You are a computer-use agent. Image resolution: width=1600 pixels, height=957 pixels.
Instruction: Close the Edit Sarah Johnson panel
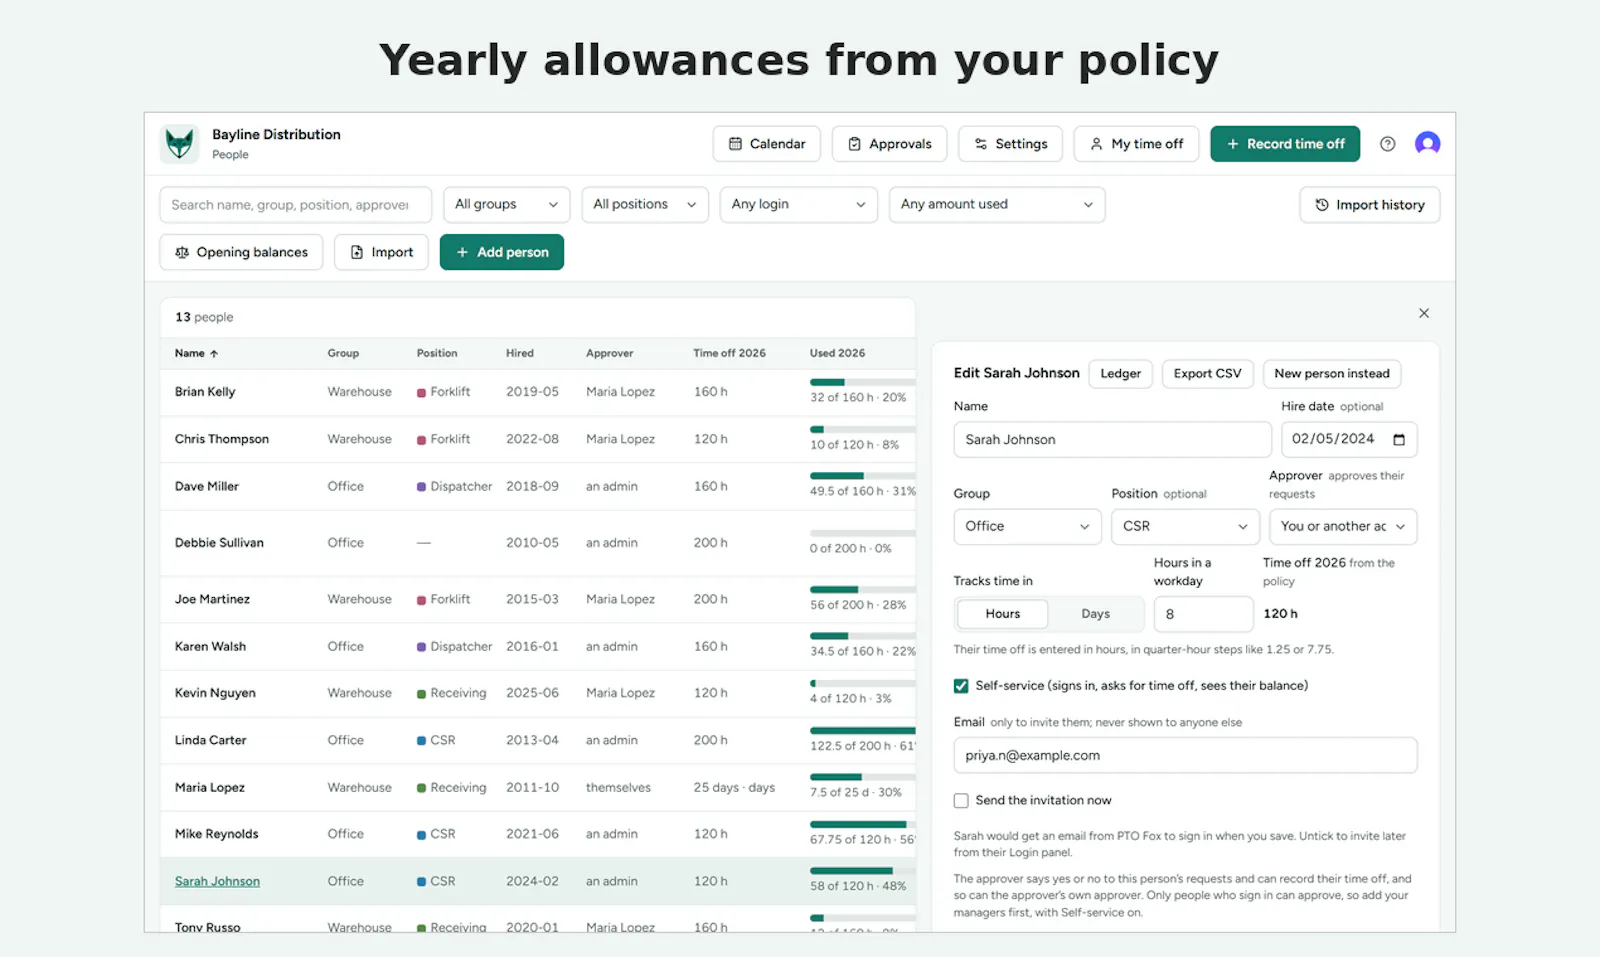[1423, 313]
